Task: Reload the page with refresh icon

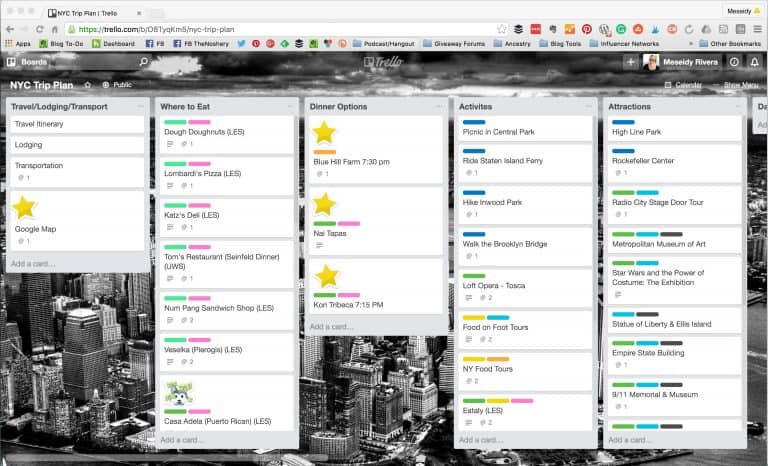Action: [40, 29]
